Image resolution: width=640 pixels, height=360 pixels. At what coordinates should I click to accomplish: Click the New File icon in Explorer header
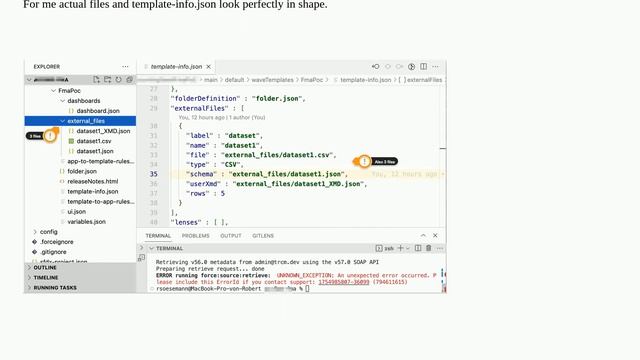click(96, 80)
